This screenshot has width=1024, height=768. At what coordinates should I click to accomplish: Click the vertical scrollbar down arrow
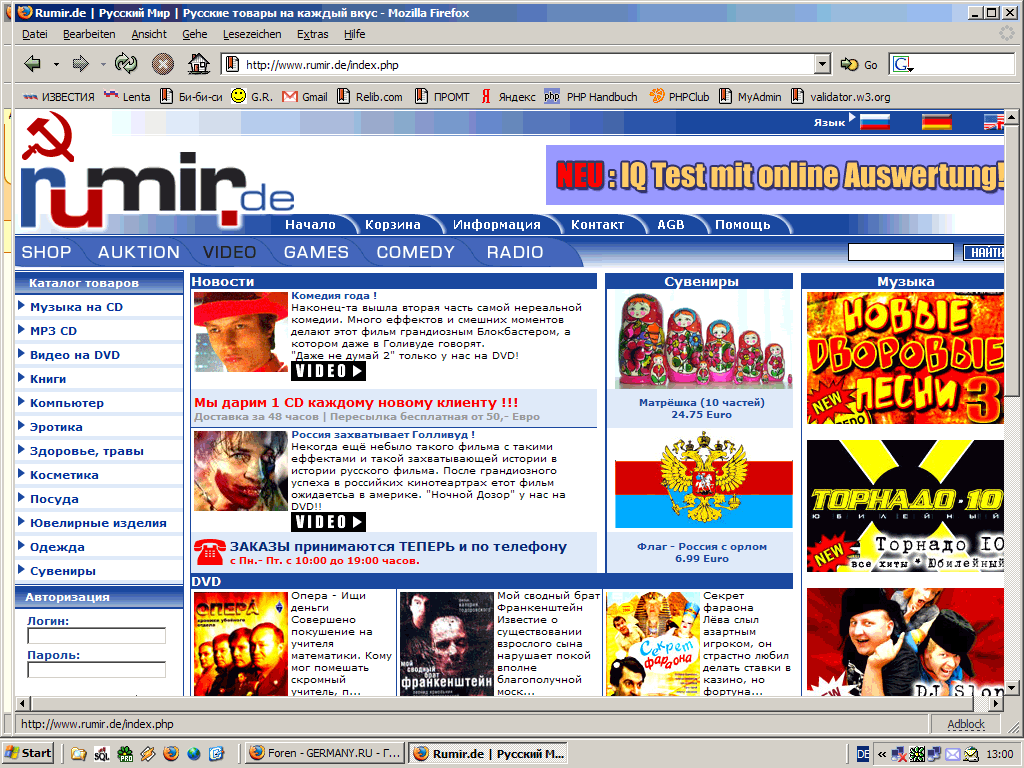[x=1012, y=688]
